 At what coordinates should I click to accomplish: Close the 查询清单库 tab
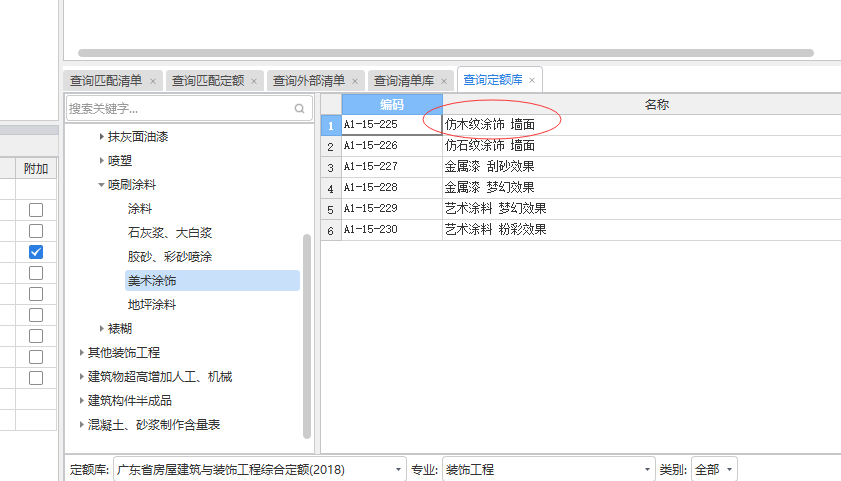pyautogui.click(x=444, y=81)
